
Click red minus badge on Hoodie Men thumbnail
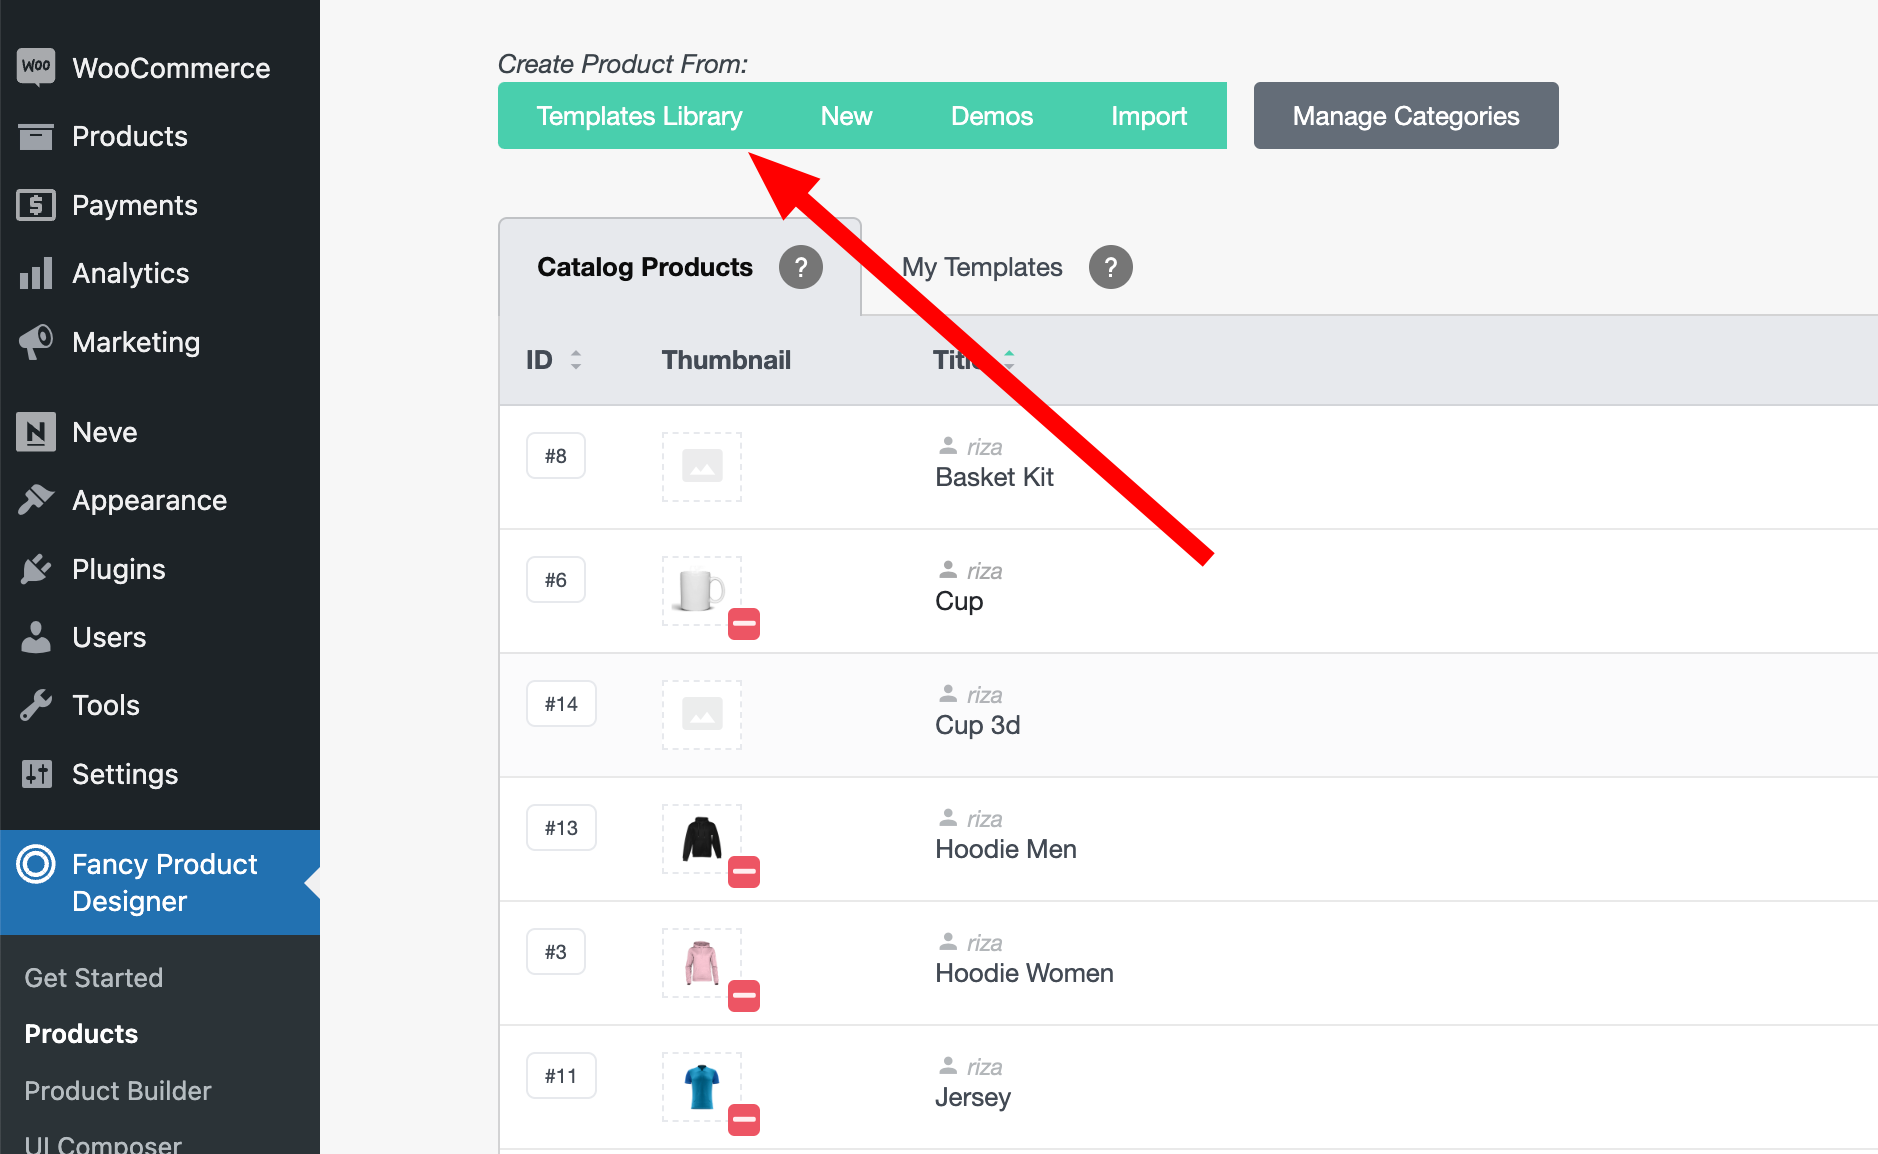pyautogui.click(x=743, y=872)
